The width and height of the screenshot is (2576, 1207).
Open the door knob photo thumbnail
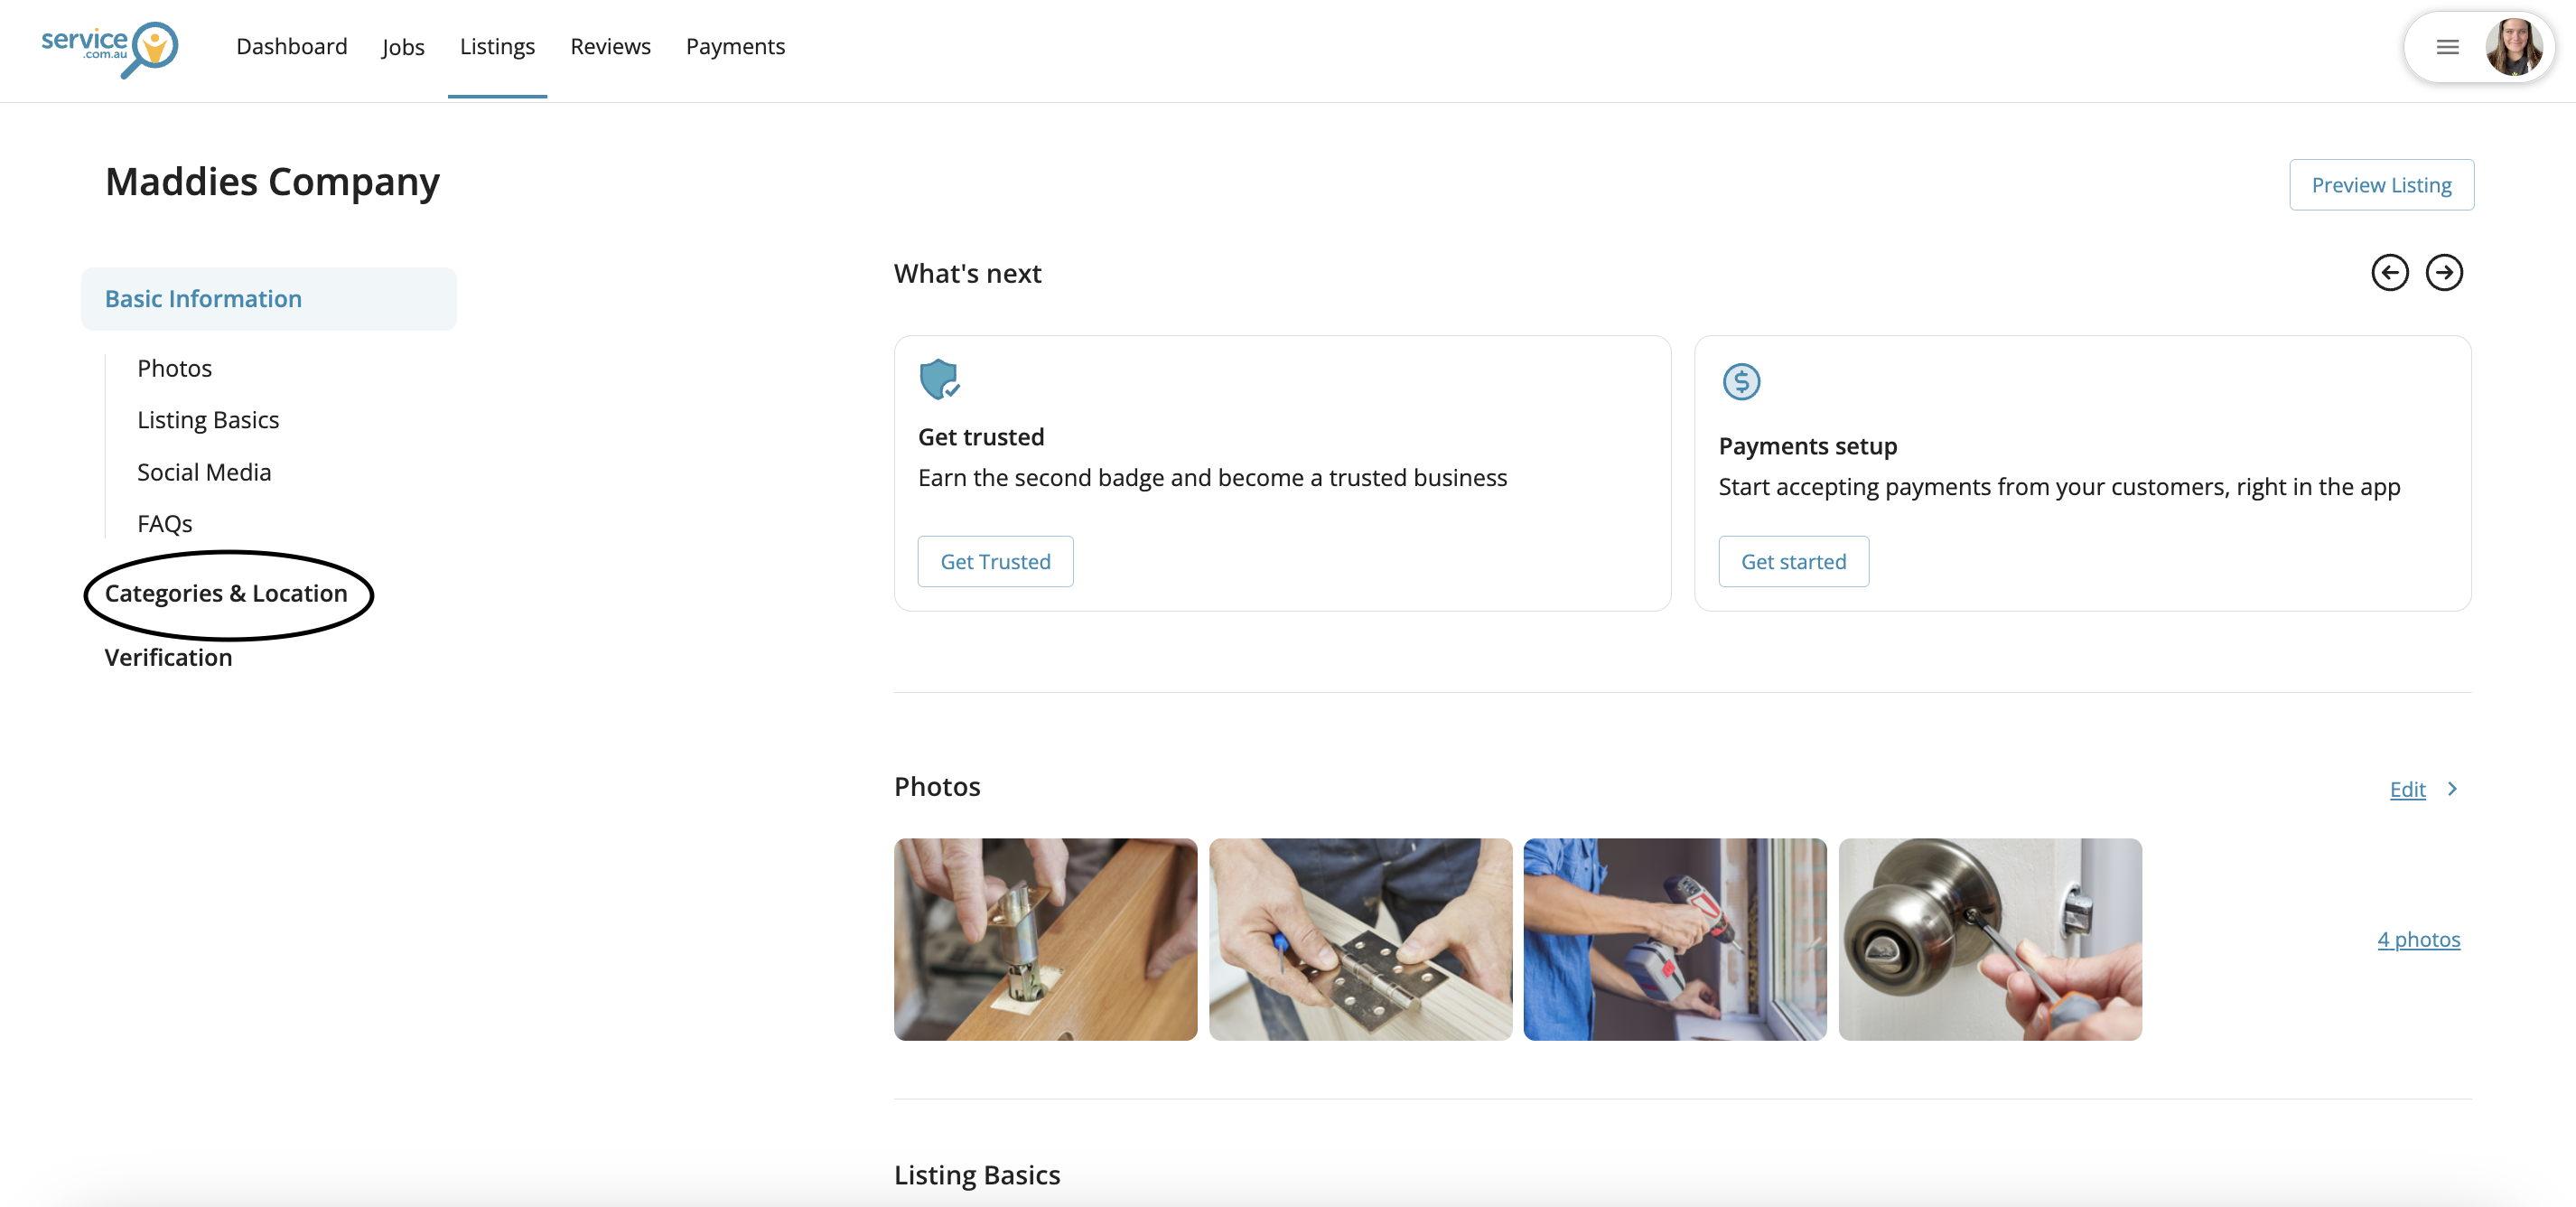coord(1989,939)
